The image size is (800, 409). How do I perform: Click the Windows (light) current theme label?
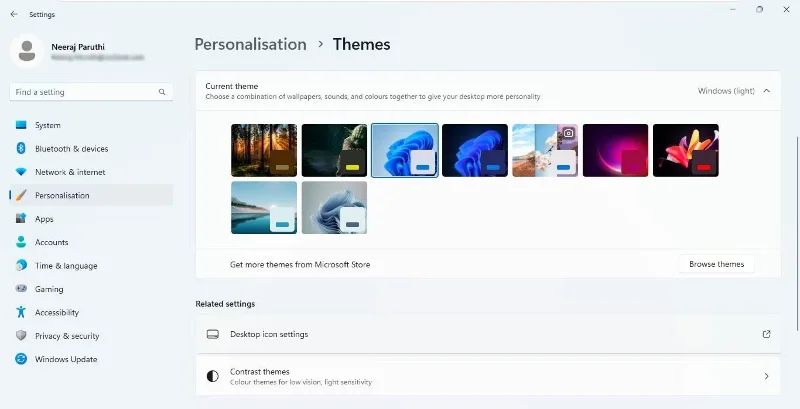(726, 91)
